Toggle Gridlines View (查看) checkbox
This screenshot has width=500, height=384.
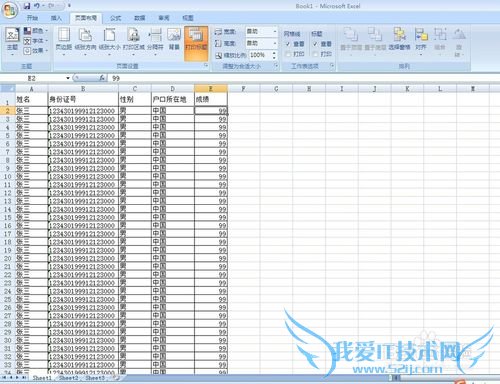pos(288,44)
